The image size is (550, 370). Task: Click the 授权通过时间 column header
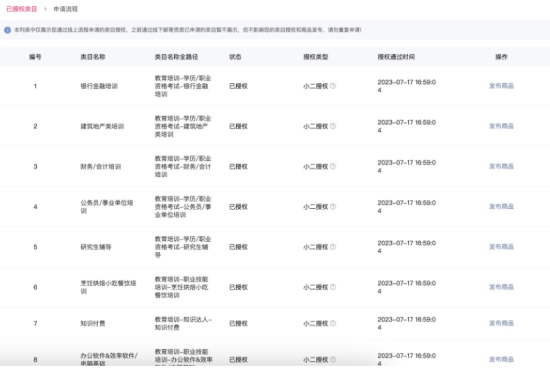(396, 57)
